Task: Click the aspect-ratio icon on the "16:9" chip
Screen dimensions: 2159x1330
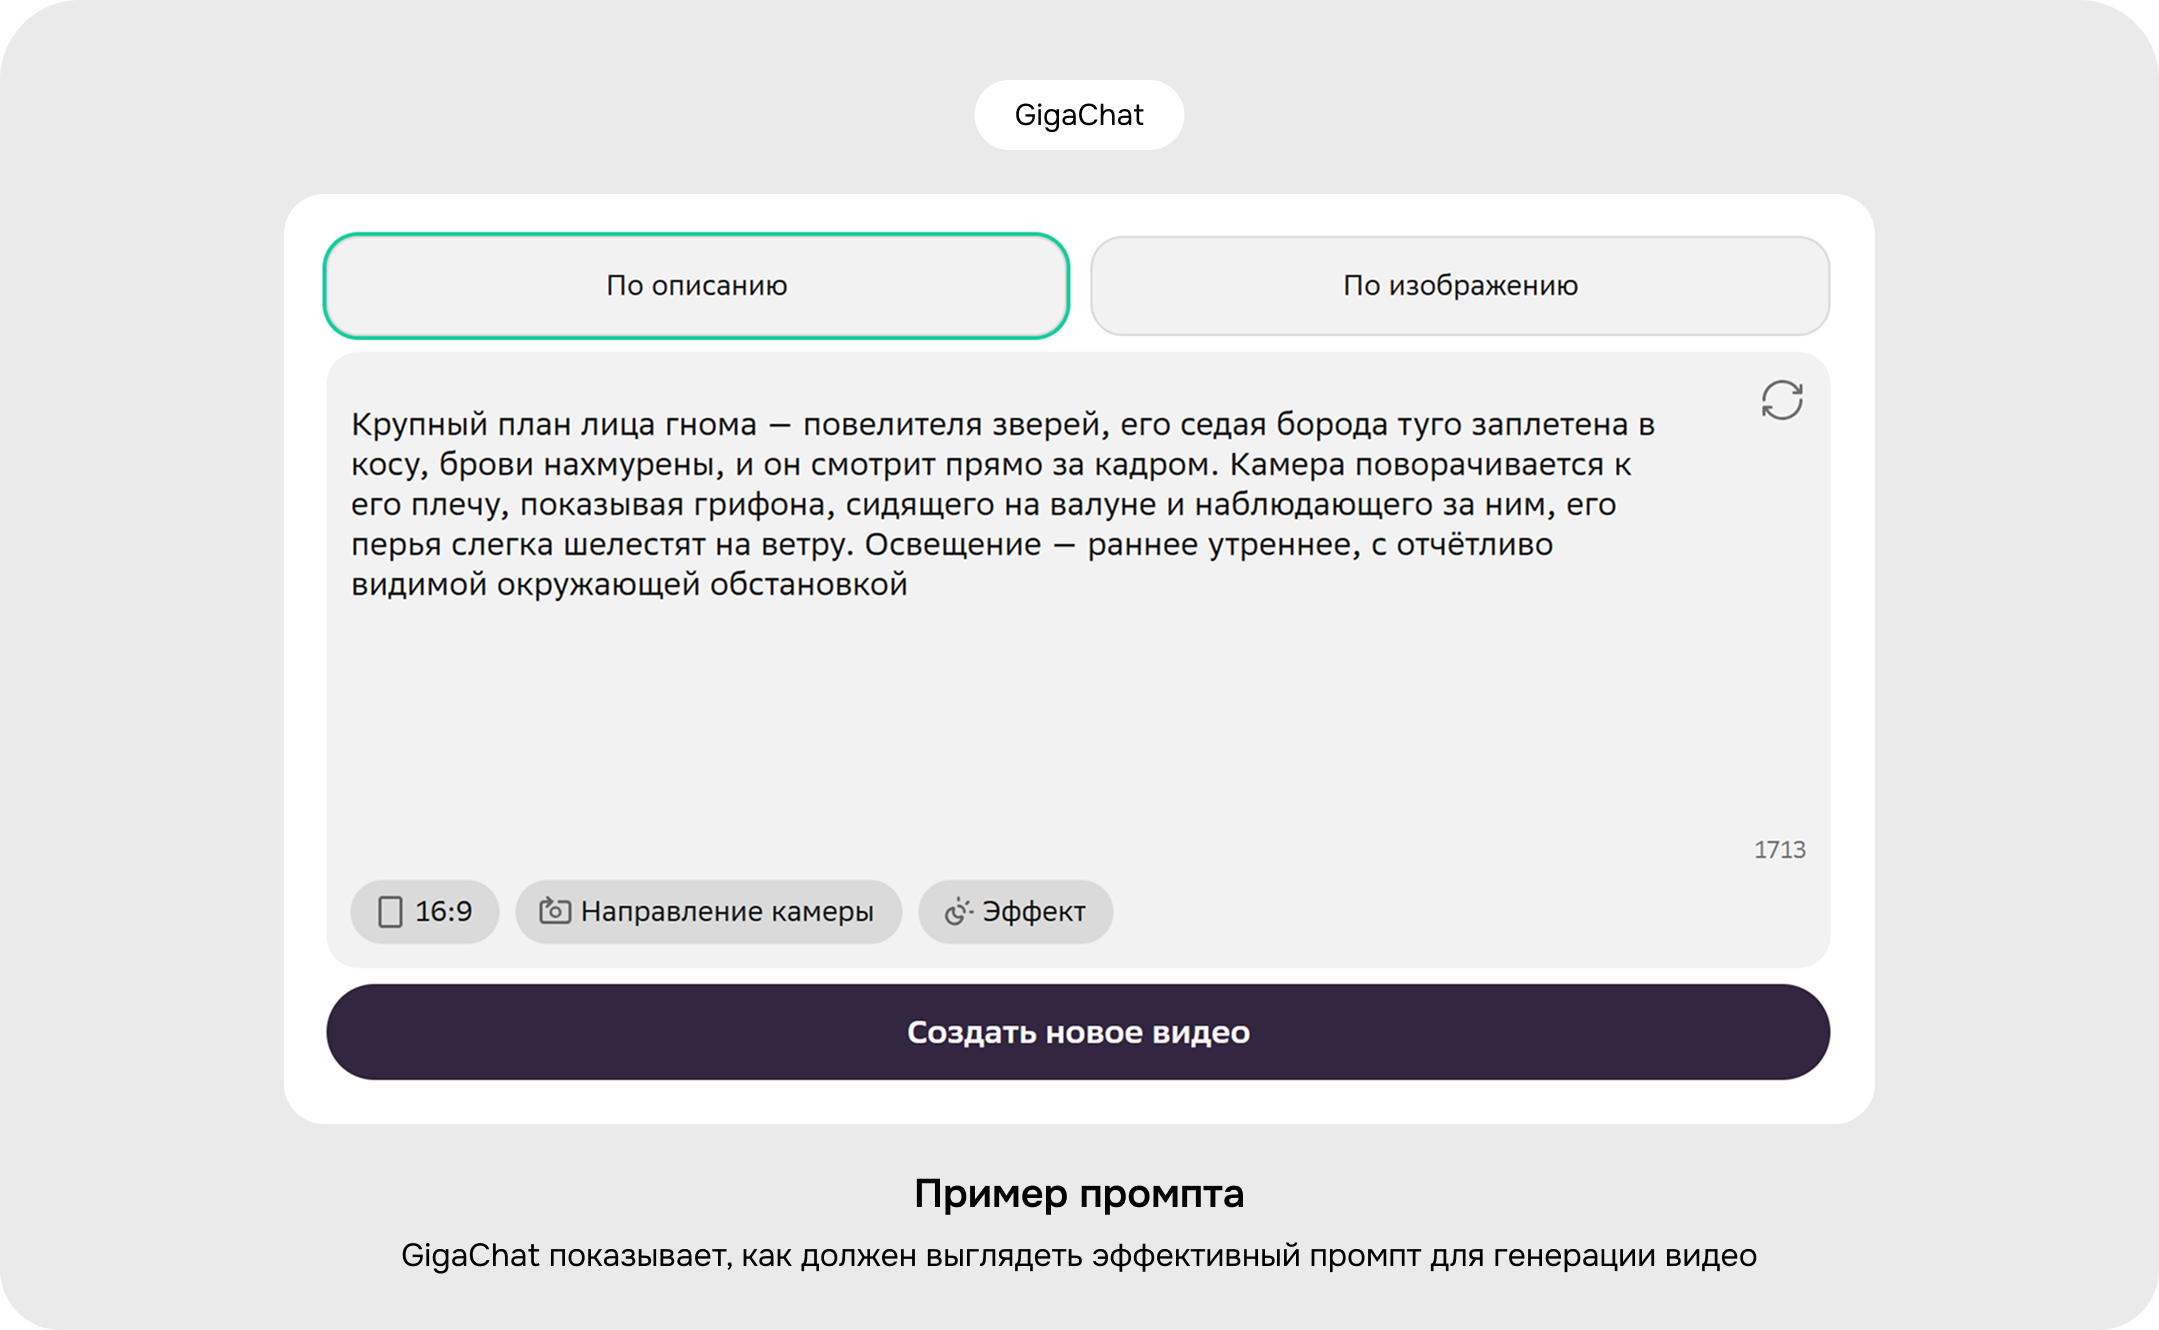Action: pos(391,911)
